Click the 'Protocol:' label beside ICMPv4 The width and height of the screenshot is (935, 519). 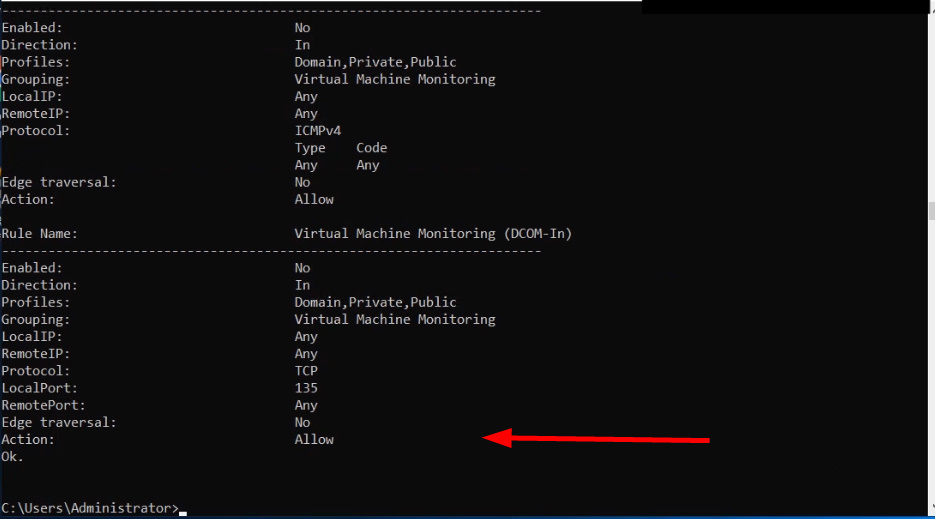(35, 131)
